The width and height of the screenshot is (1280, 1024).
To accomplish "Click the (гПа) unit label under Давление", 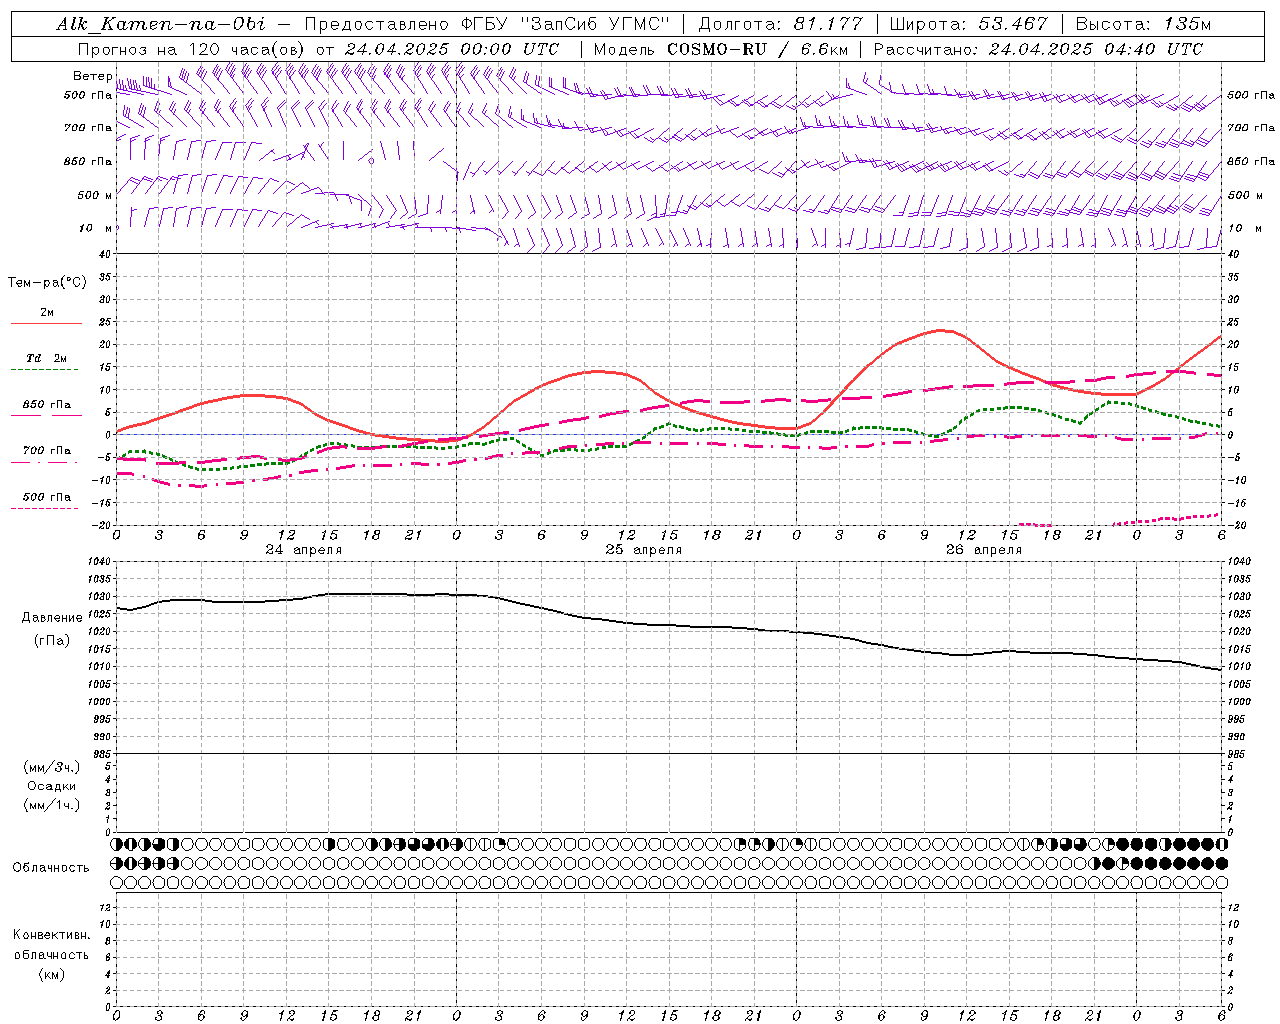I will [52, 641].
